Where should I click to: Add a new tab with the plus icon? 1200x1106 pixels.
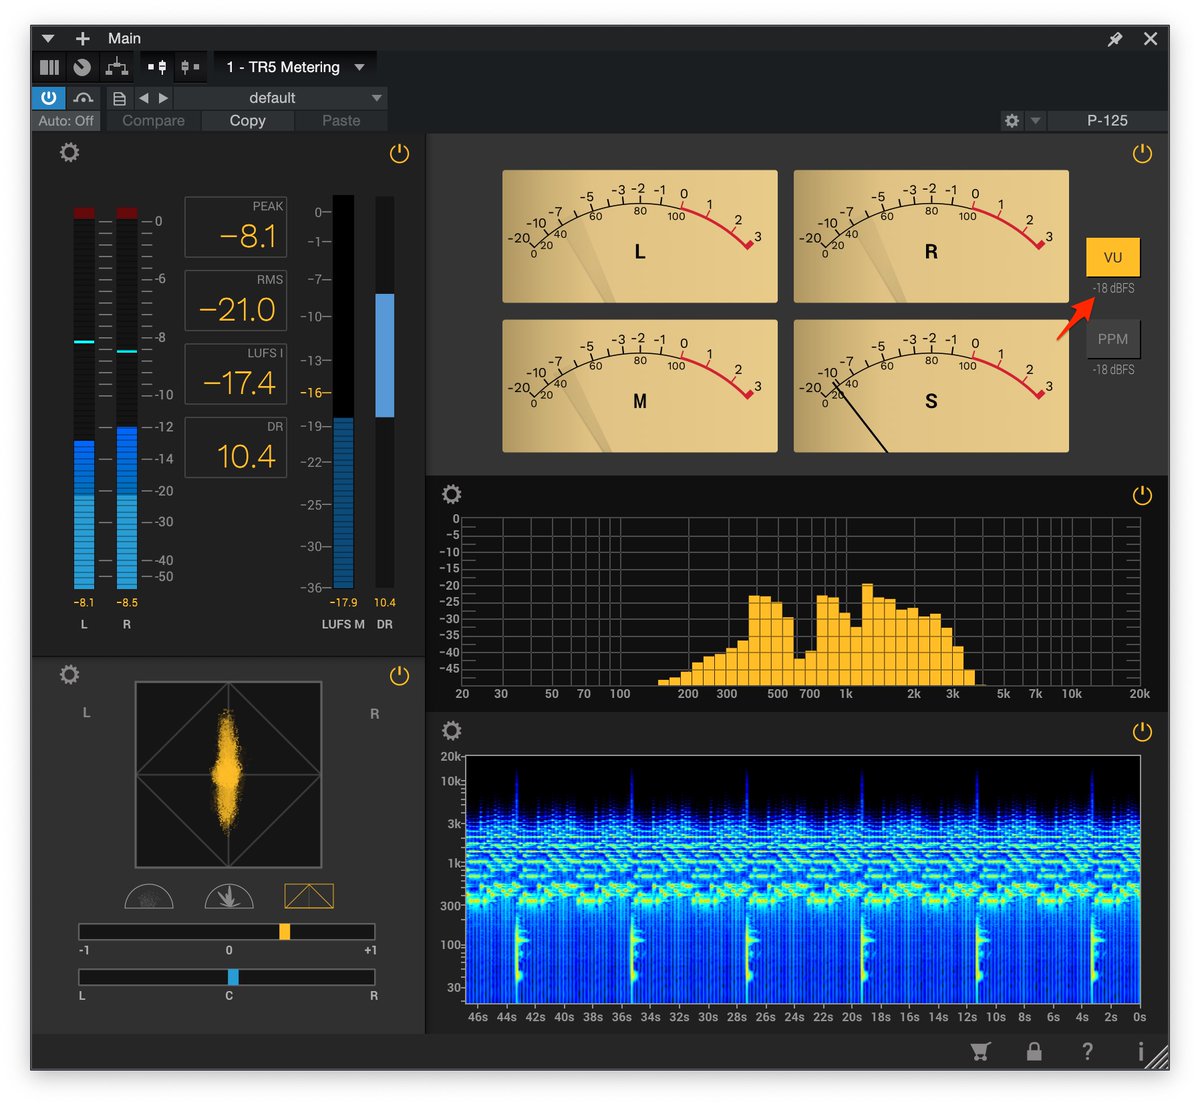point(82,38)
